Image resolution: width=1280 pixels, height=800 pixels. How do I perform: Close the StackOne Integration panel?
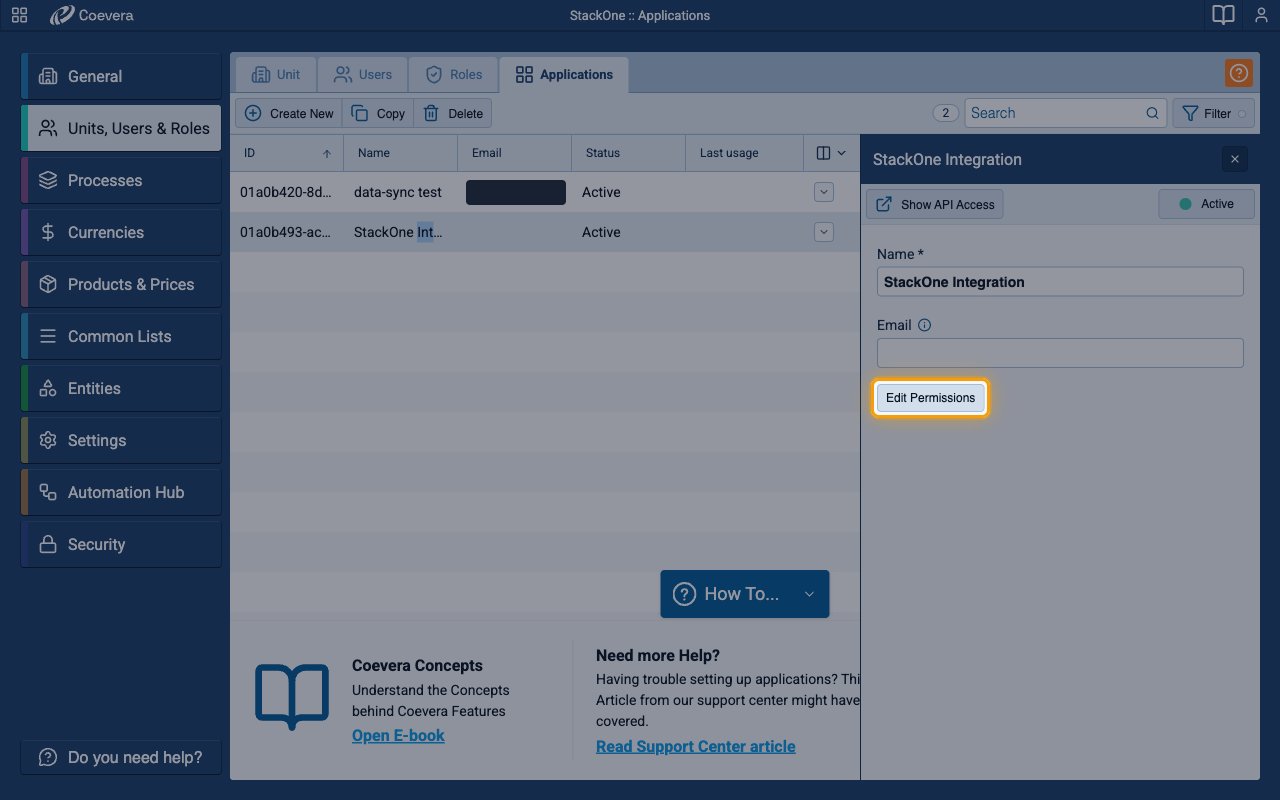pyautogui.click(x=1234, y=159)
